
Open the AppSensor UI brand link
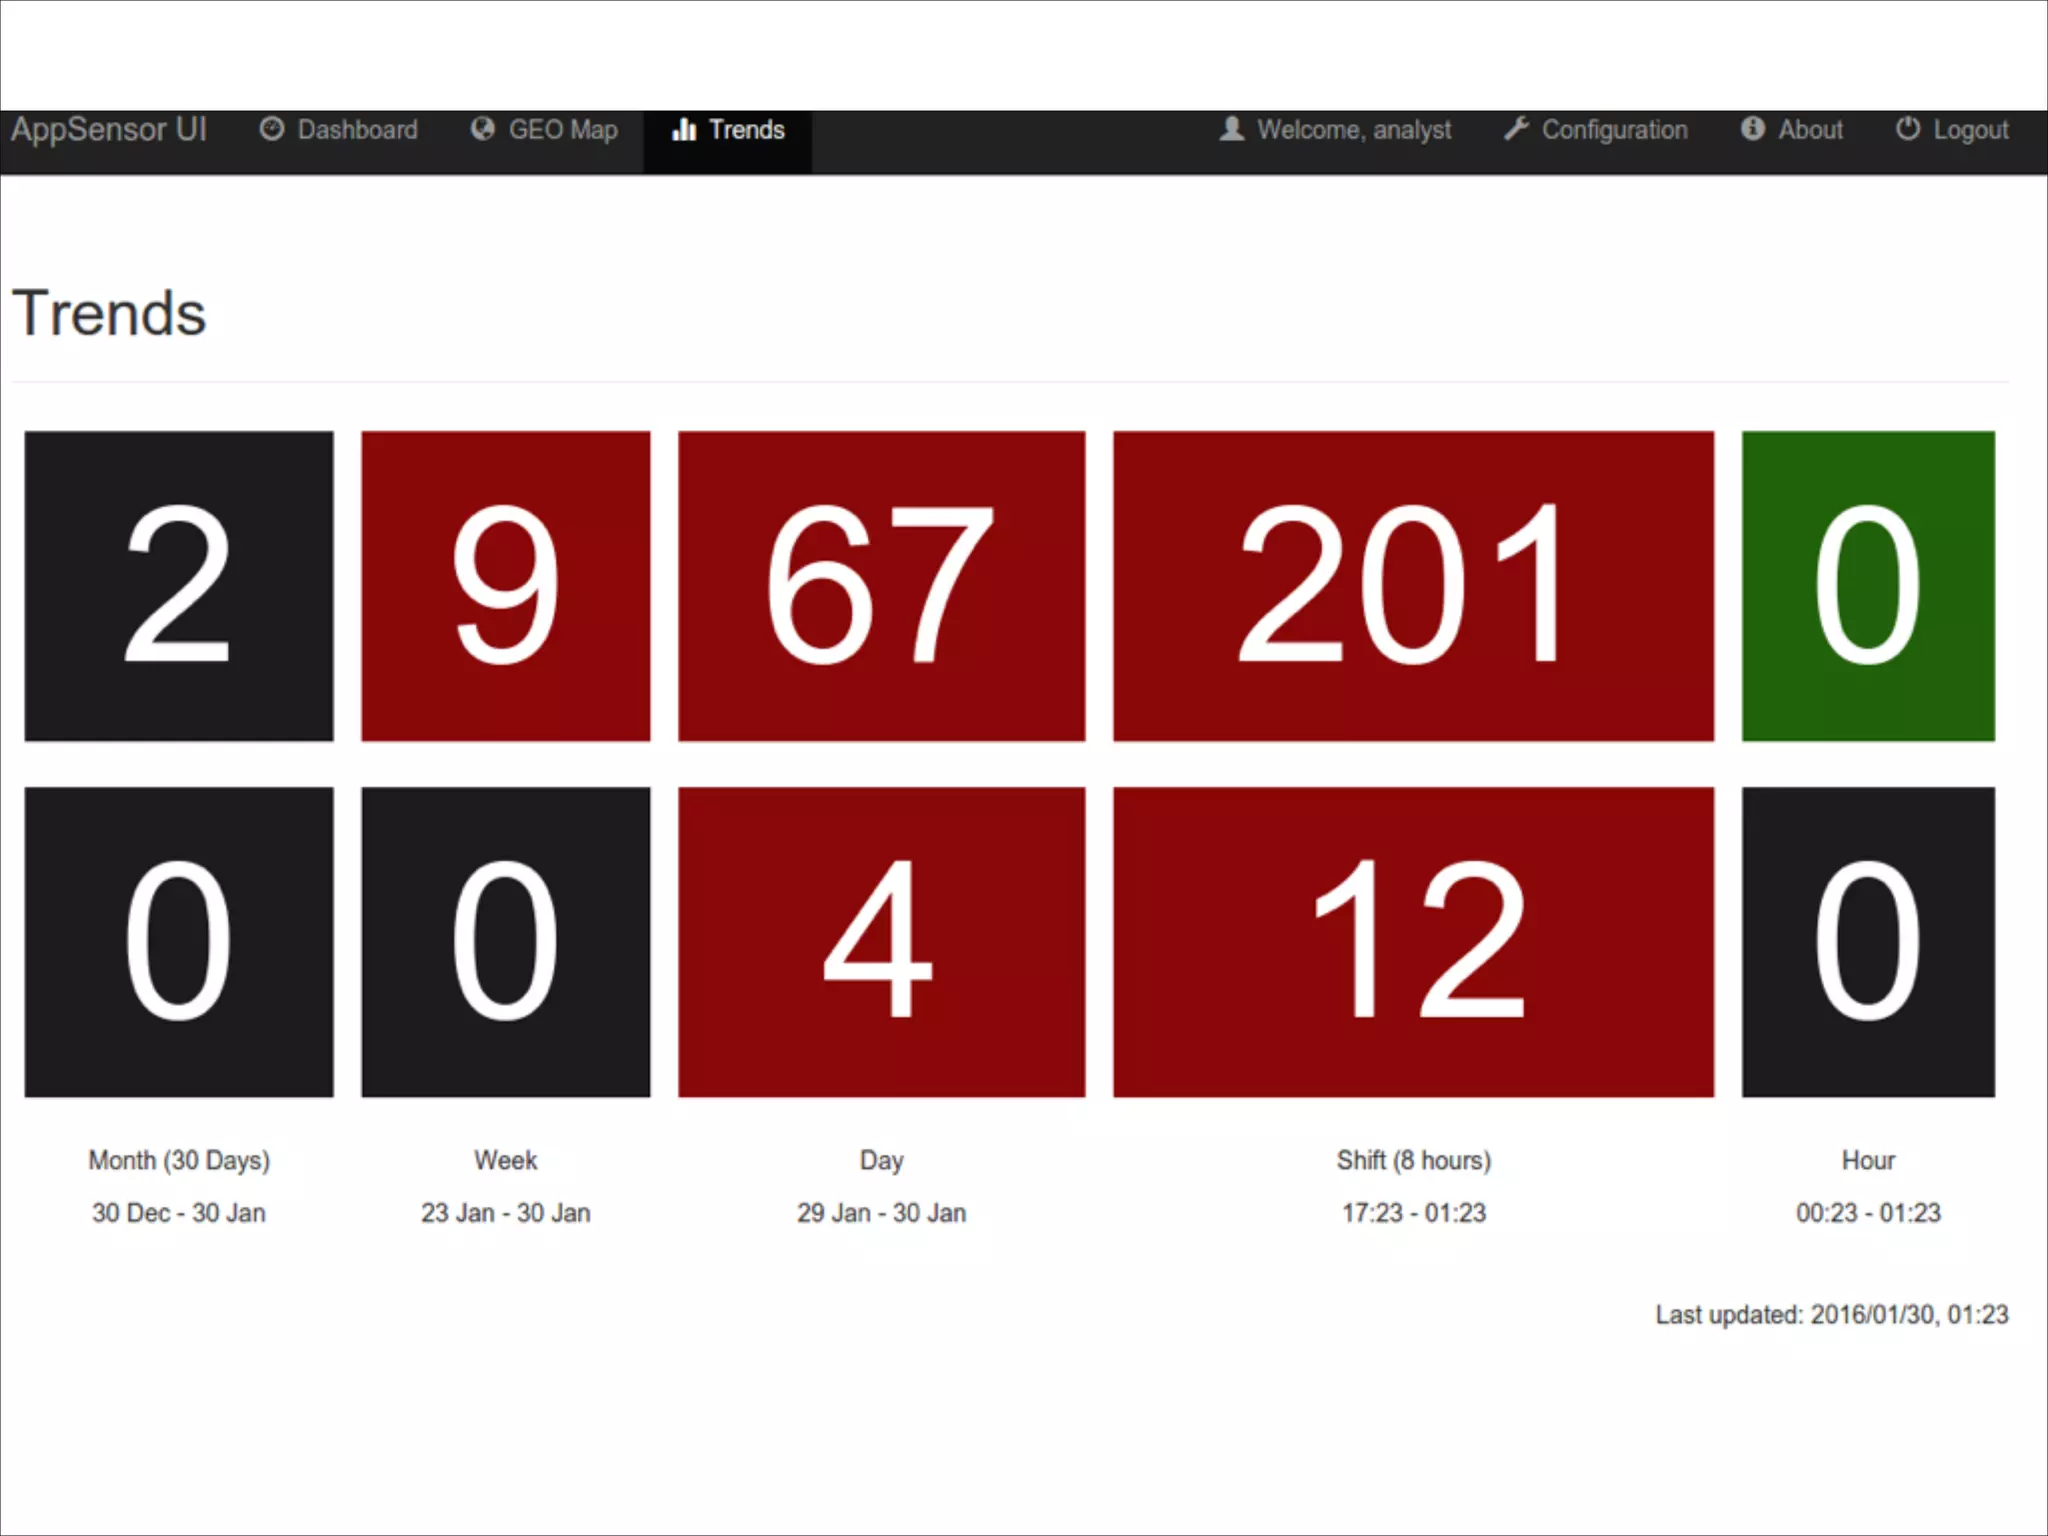click(109, 130)
